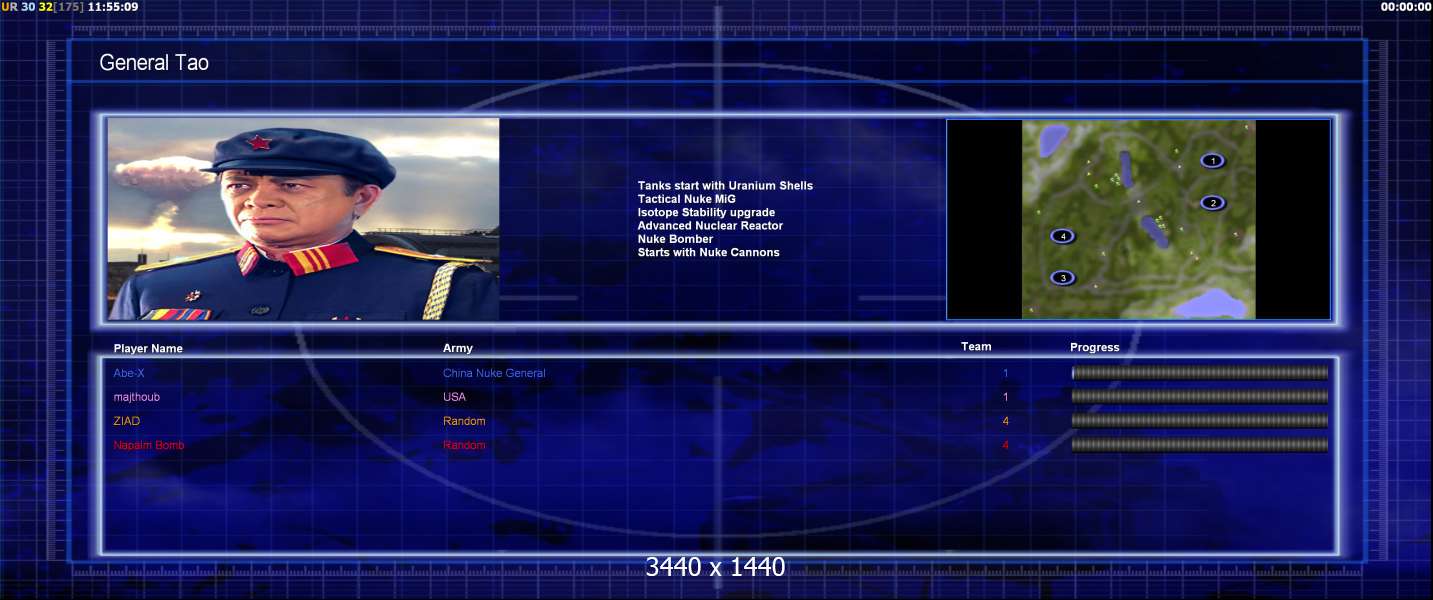Click the 11:55:09 clock display
The height and width of the screenshot is (600, 1433).
[113, 7]
